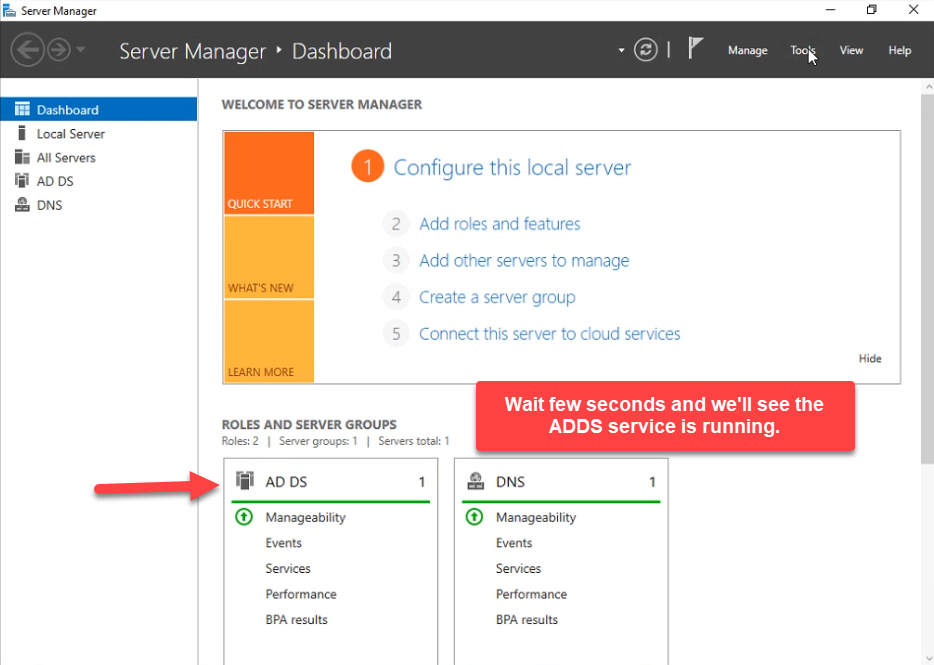
Task: Click Create a server group link
Action: pos(497,297)
